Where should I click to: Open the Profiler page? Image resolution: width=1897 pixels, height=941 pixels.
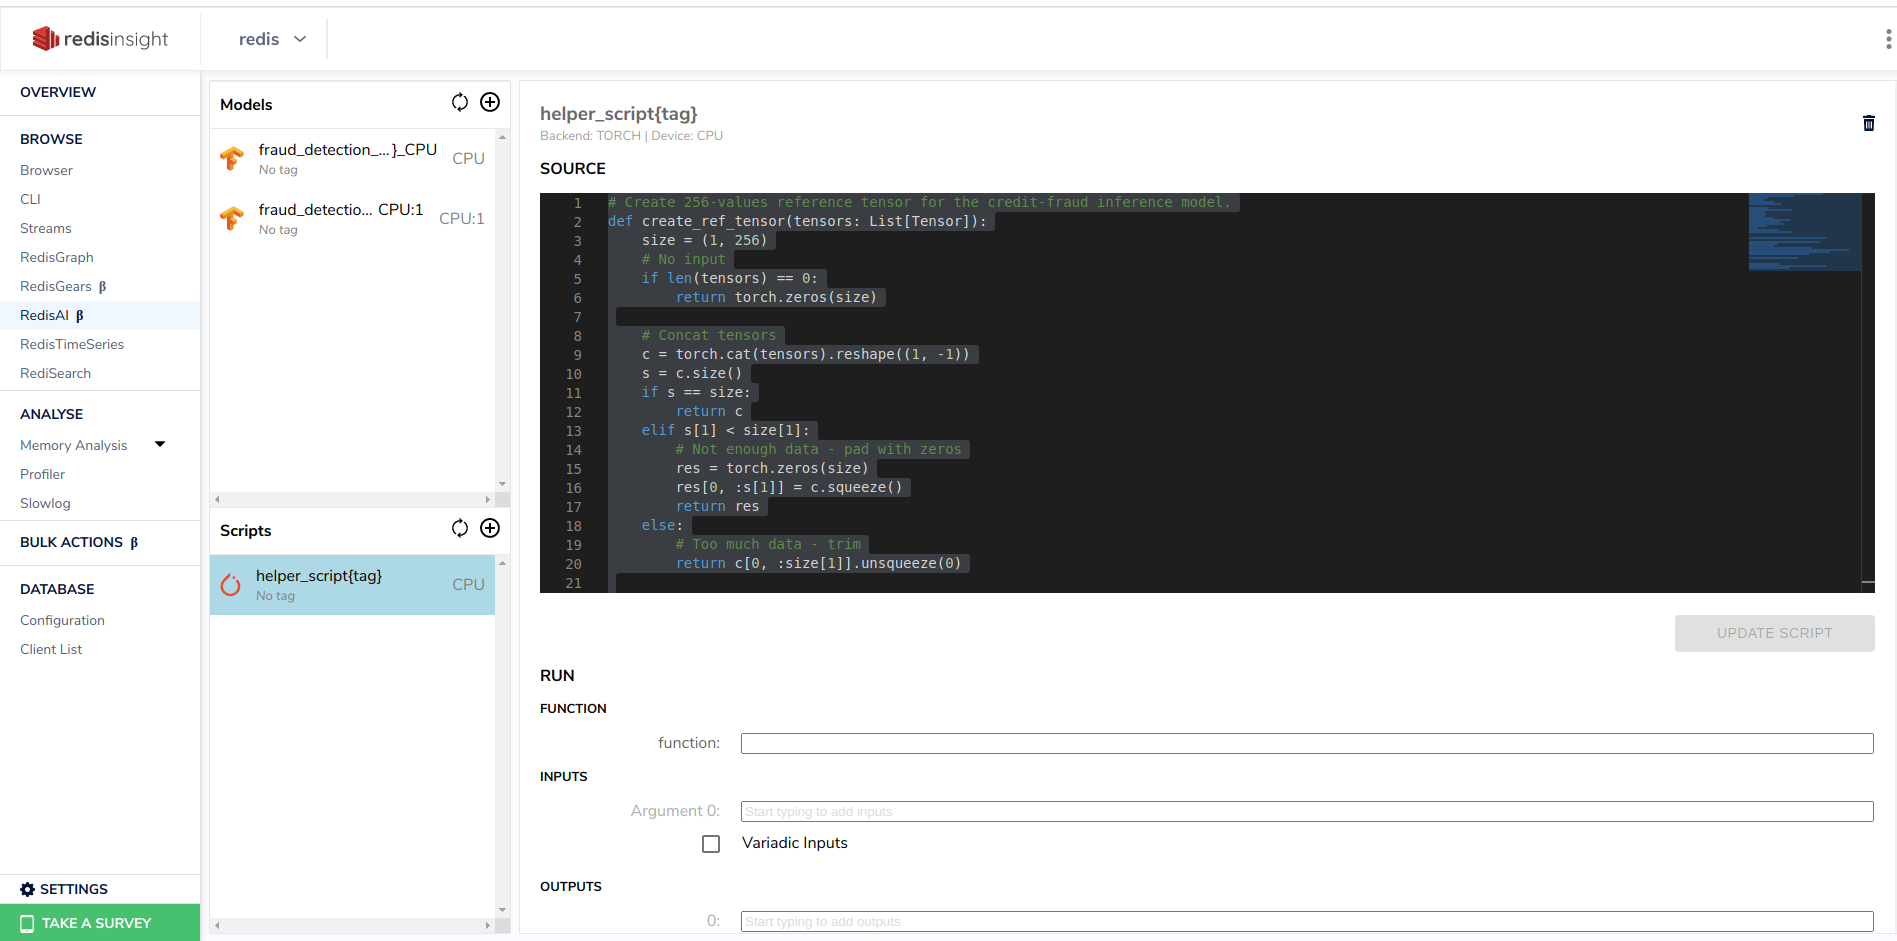point(43,474)
